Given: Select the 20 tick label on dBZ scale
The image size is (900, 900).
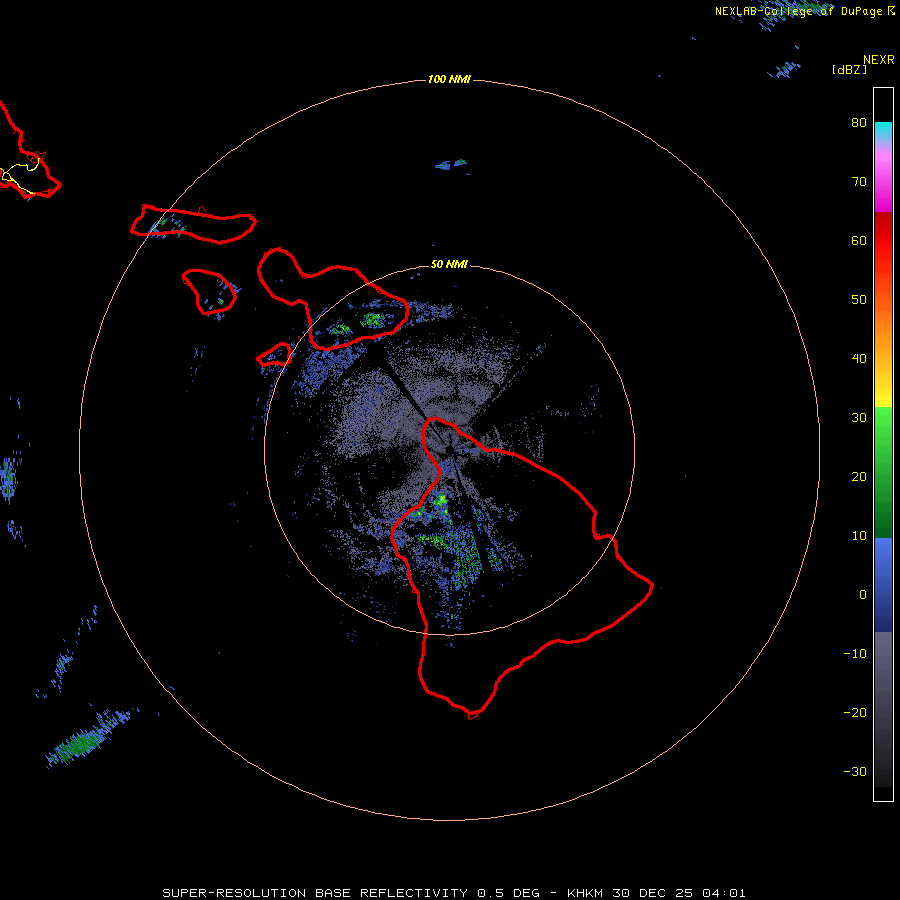Looking at the screenshot, I should point(859,477).
